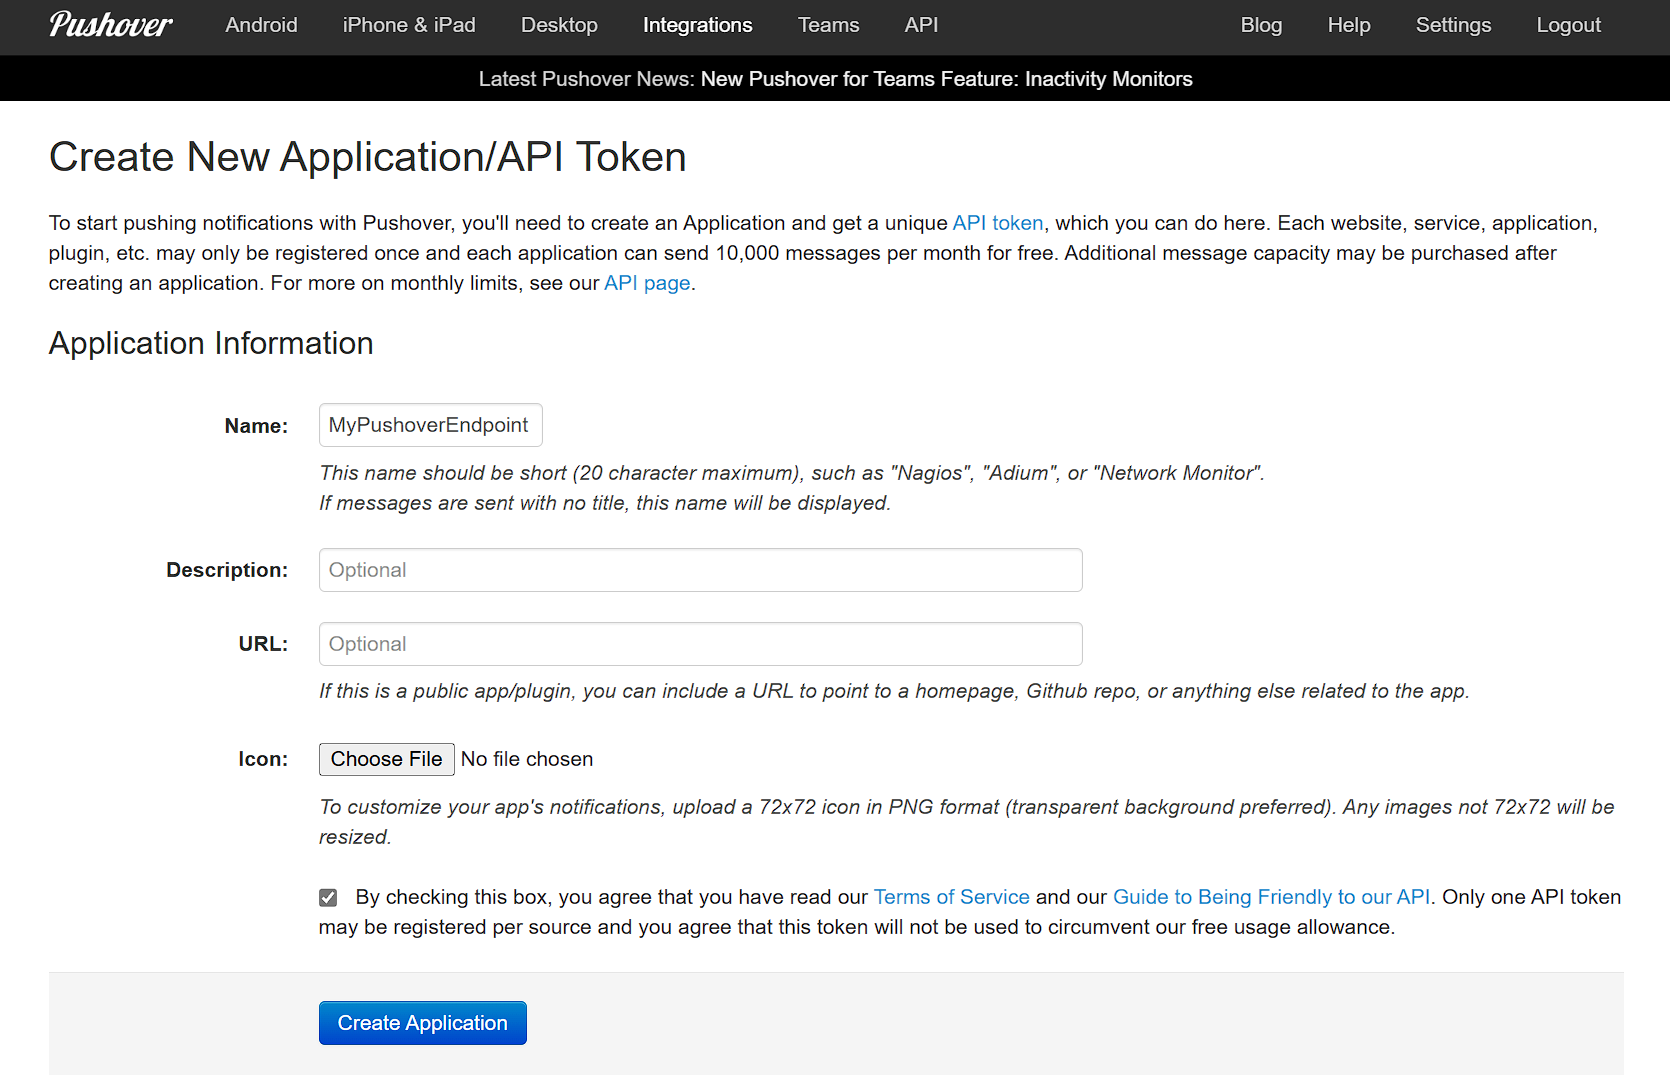Open API in the navigation bar
Image resolution: width=1670 pixels, height=1091 pixels.
[x=921, y=25]
